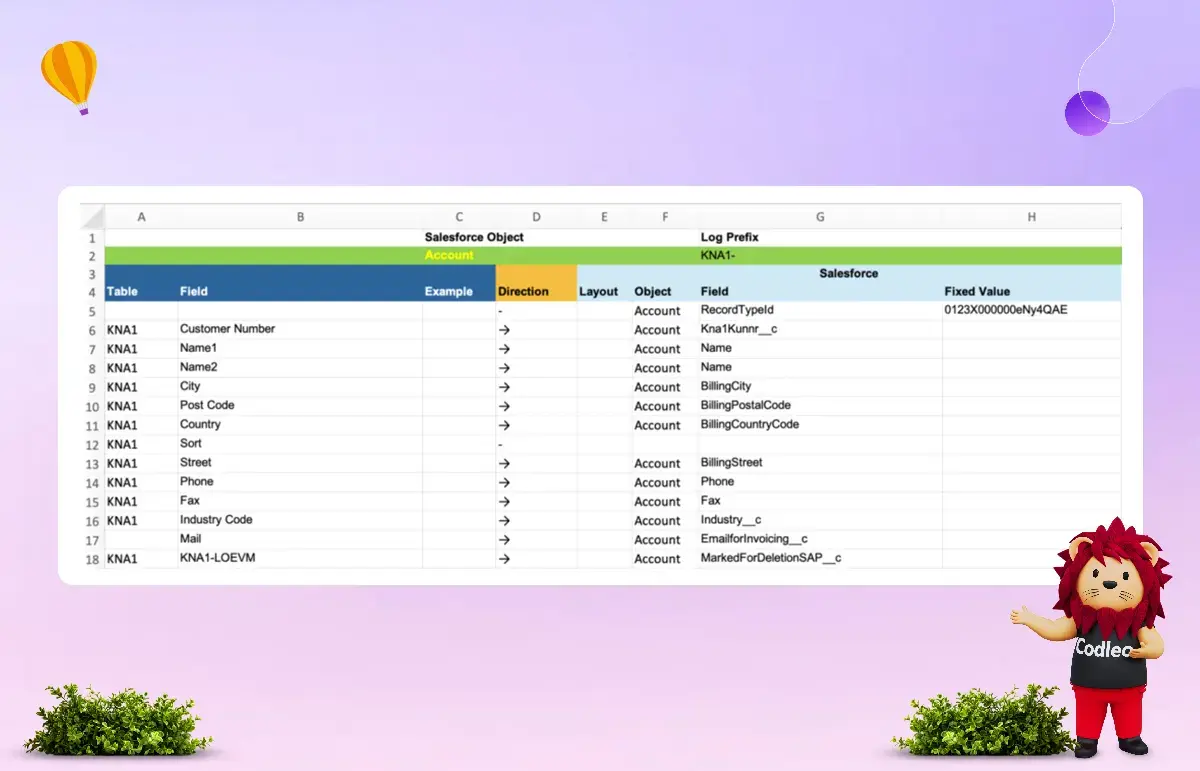The width and height of the screenshot is (1200, 771).
Task: Select the 'KNA1' cell in the Sort row
Action: coord(141,444)
